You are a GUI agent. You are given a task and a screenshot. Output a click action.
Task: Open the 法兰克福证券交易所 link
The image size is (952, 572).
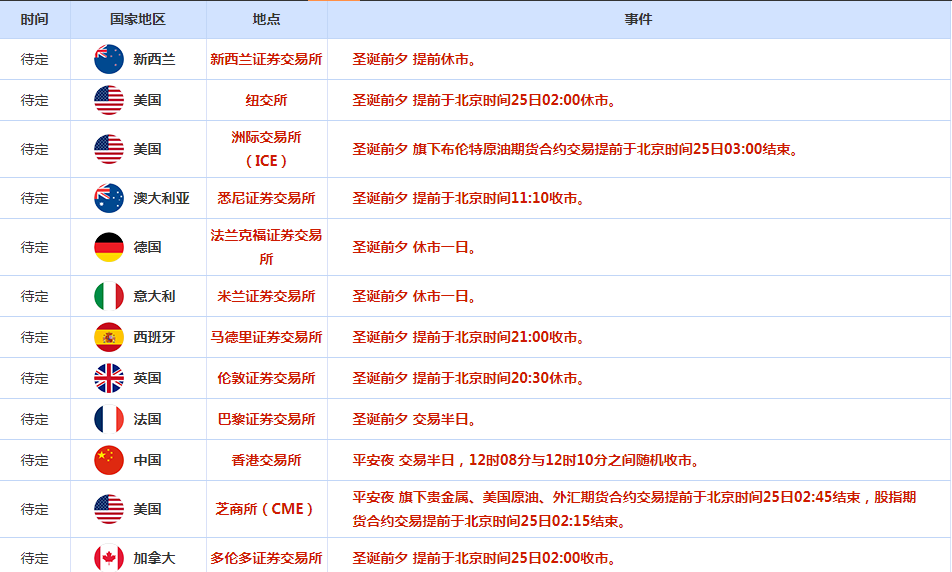click(x=266, y=247)
